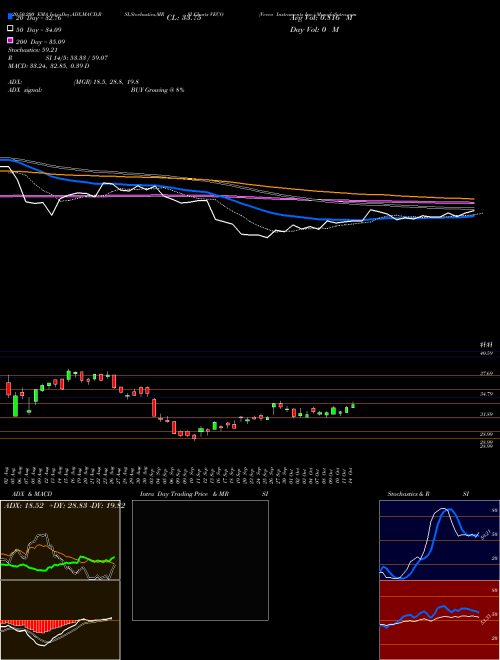Image resolution: width=500 pixels, height=660 pixels.
Task: Click the RSI 14/5 value '53.33 / 59.07'
Action: coord(88,58)
